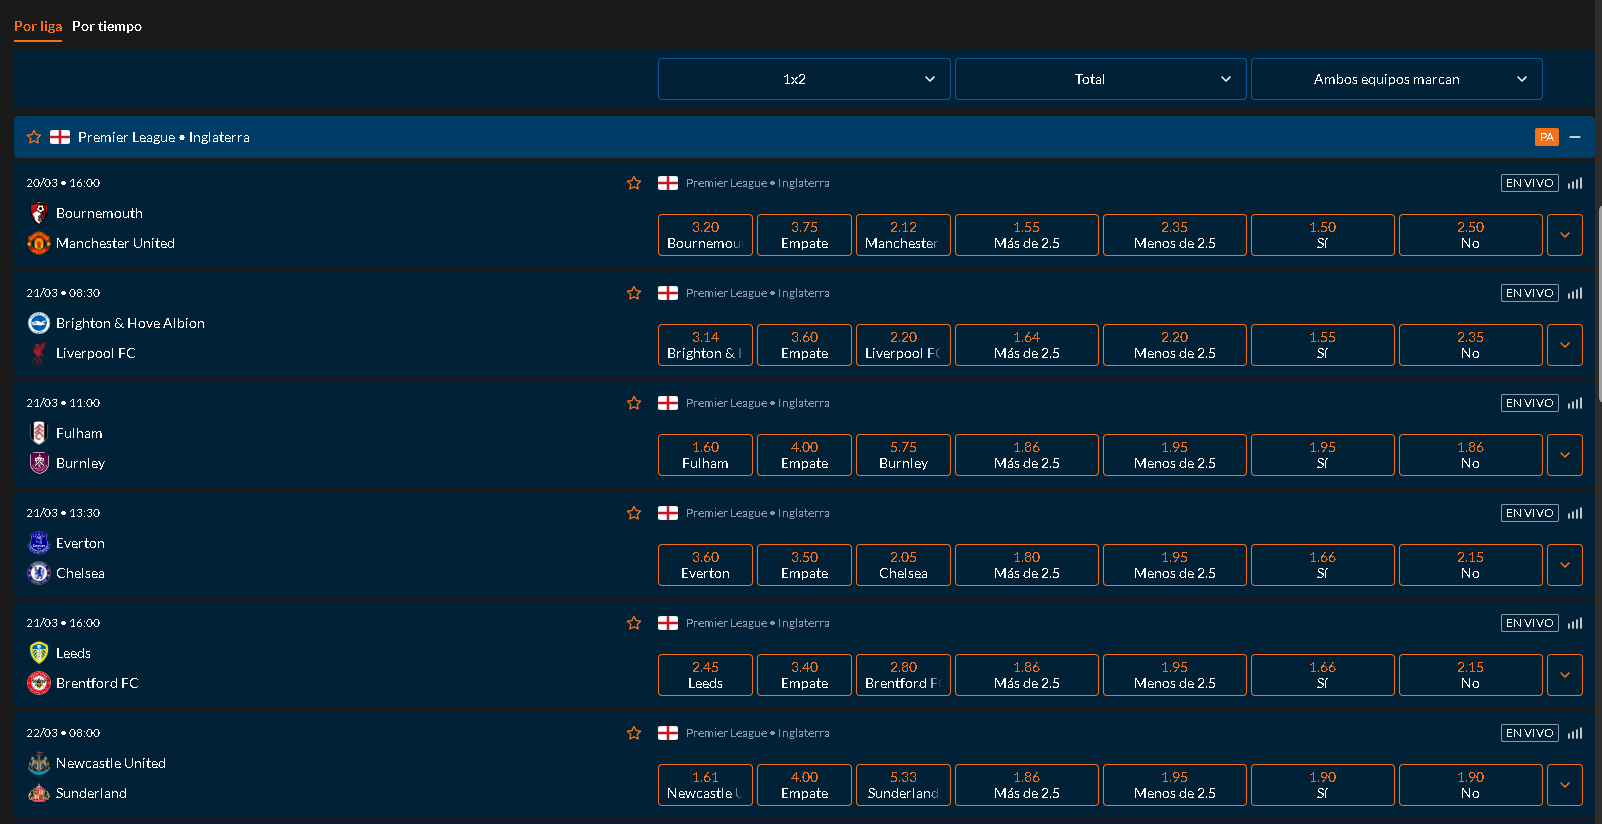Click EN VIVO badge on Fulham match
Screen dimensions: 1602x824
click(x=1530, y=403)
